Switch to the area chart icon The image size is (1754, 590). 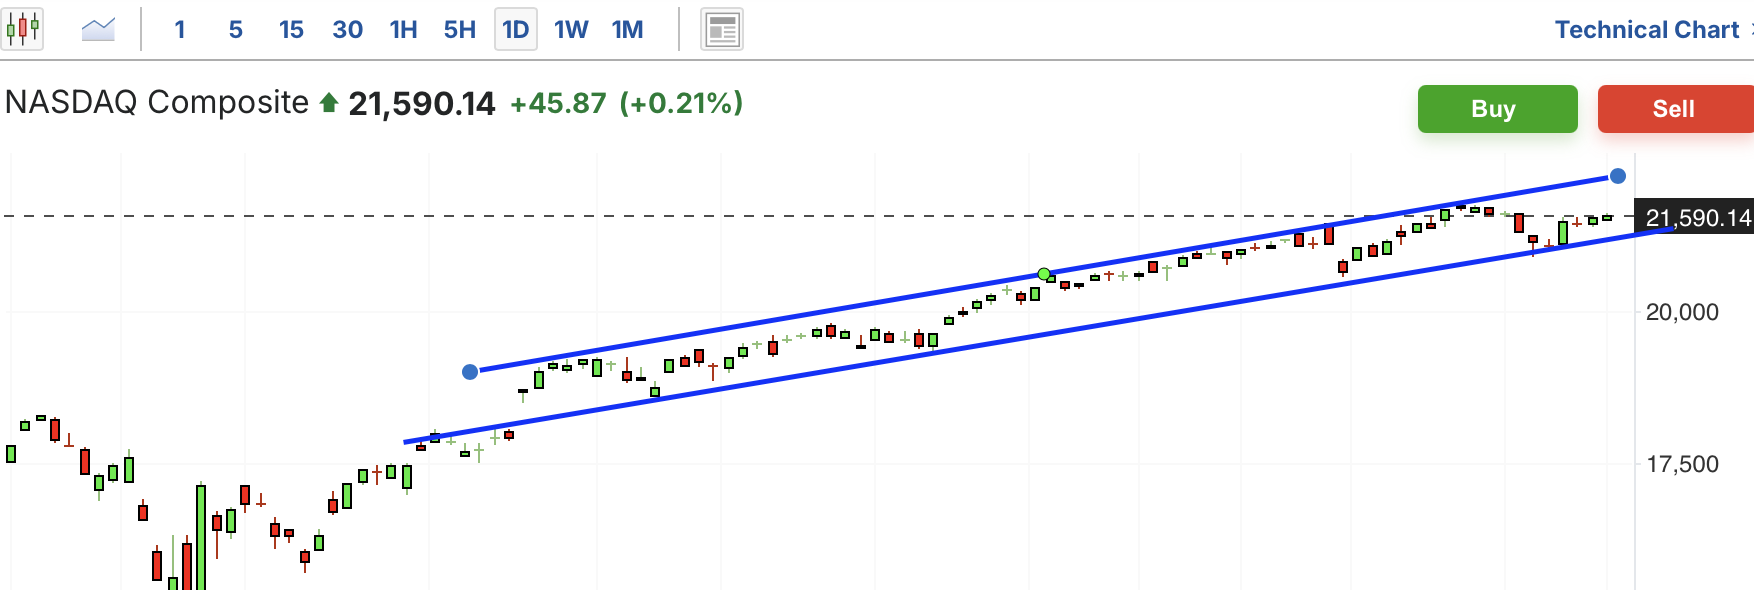pos(98,29)
